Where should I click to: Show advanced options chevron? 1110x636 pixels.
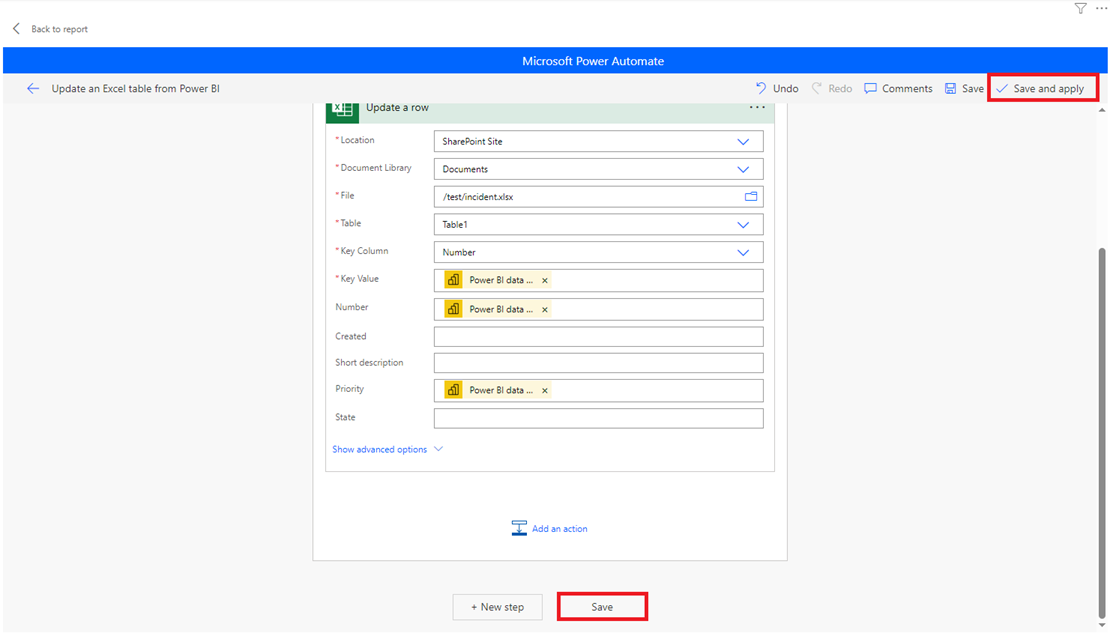438,449
